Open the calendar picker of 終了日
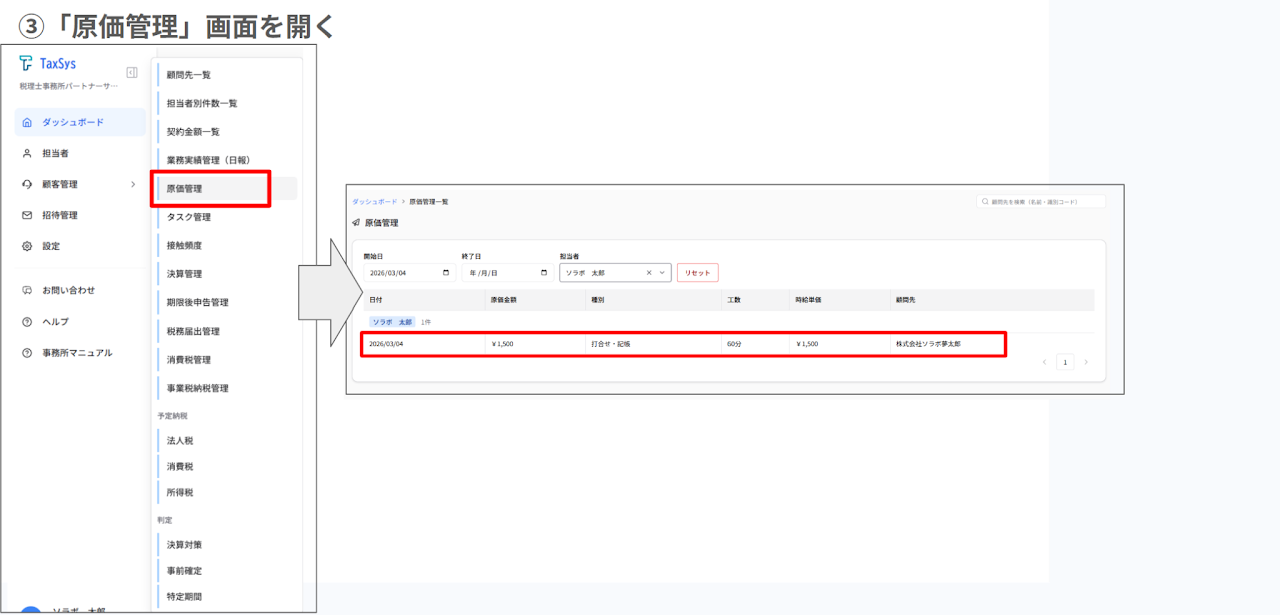The height and width of the screenshot is (615, 1280). 544,272
